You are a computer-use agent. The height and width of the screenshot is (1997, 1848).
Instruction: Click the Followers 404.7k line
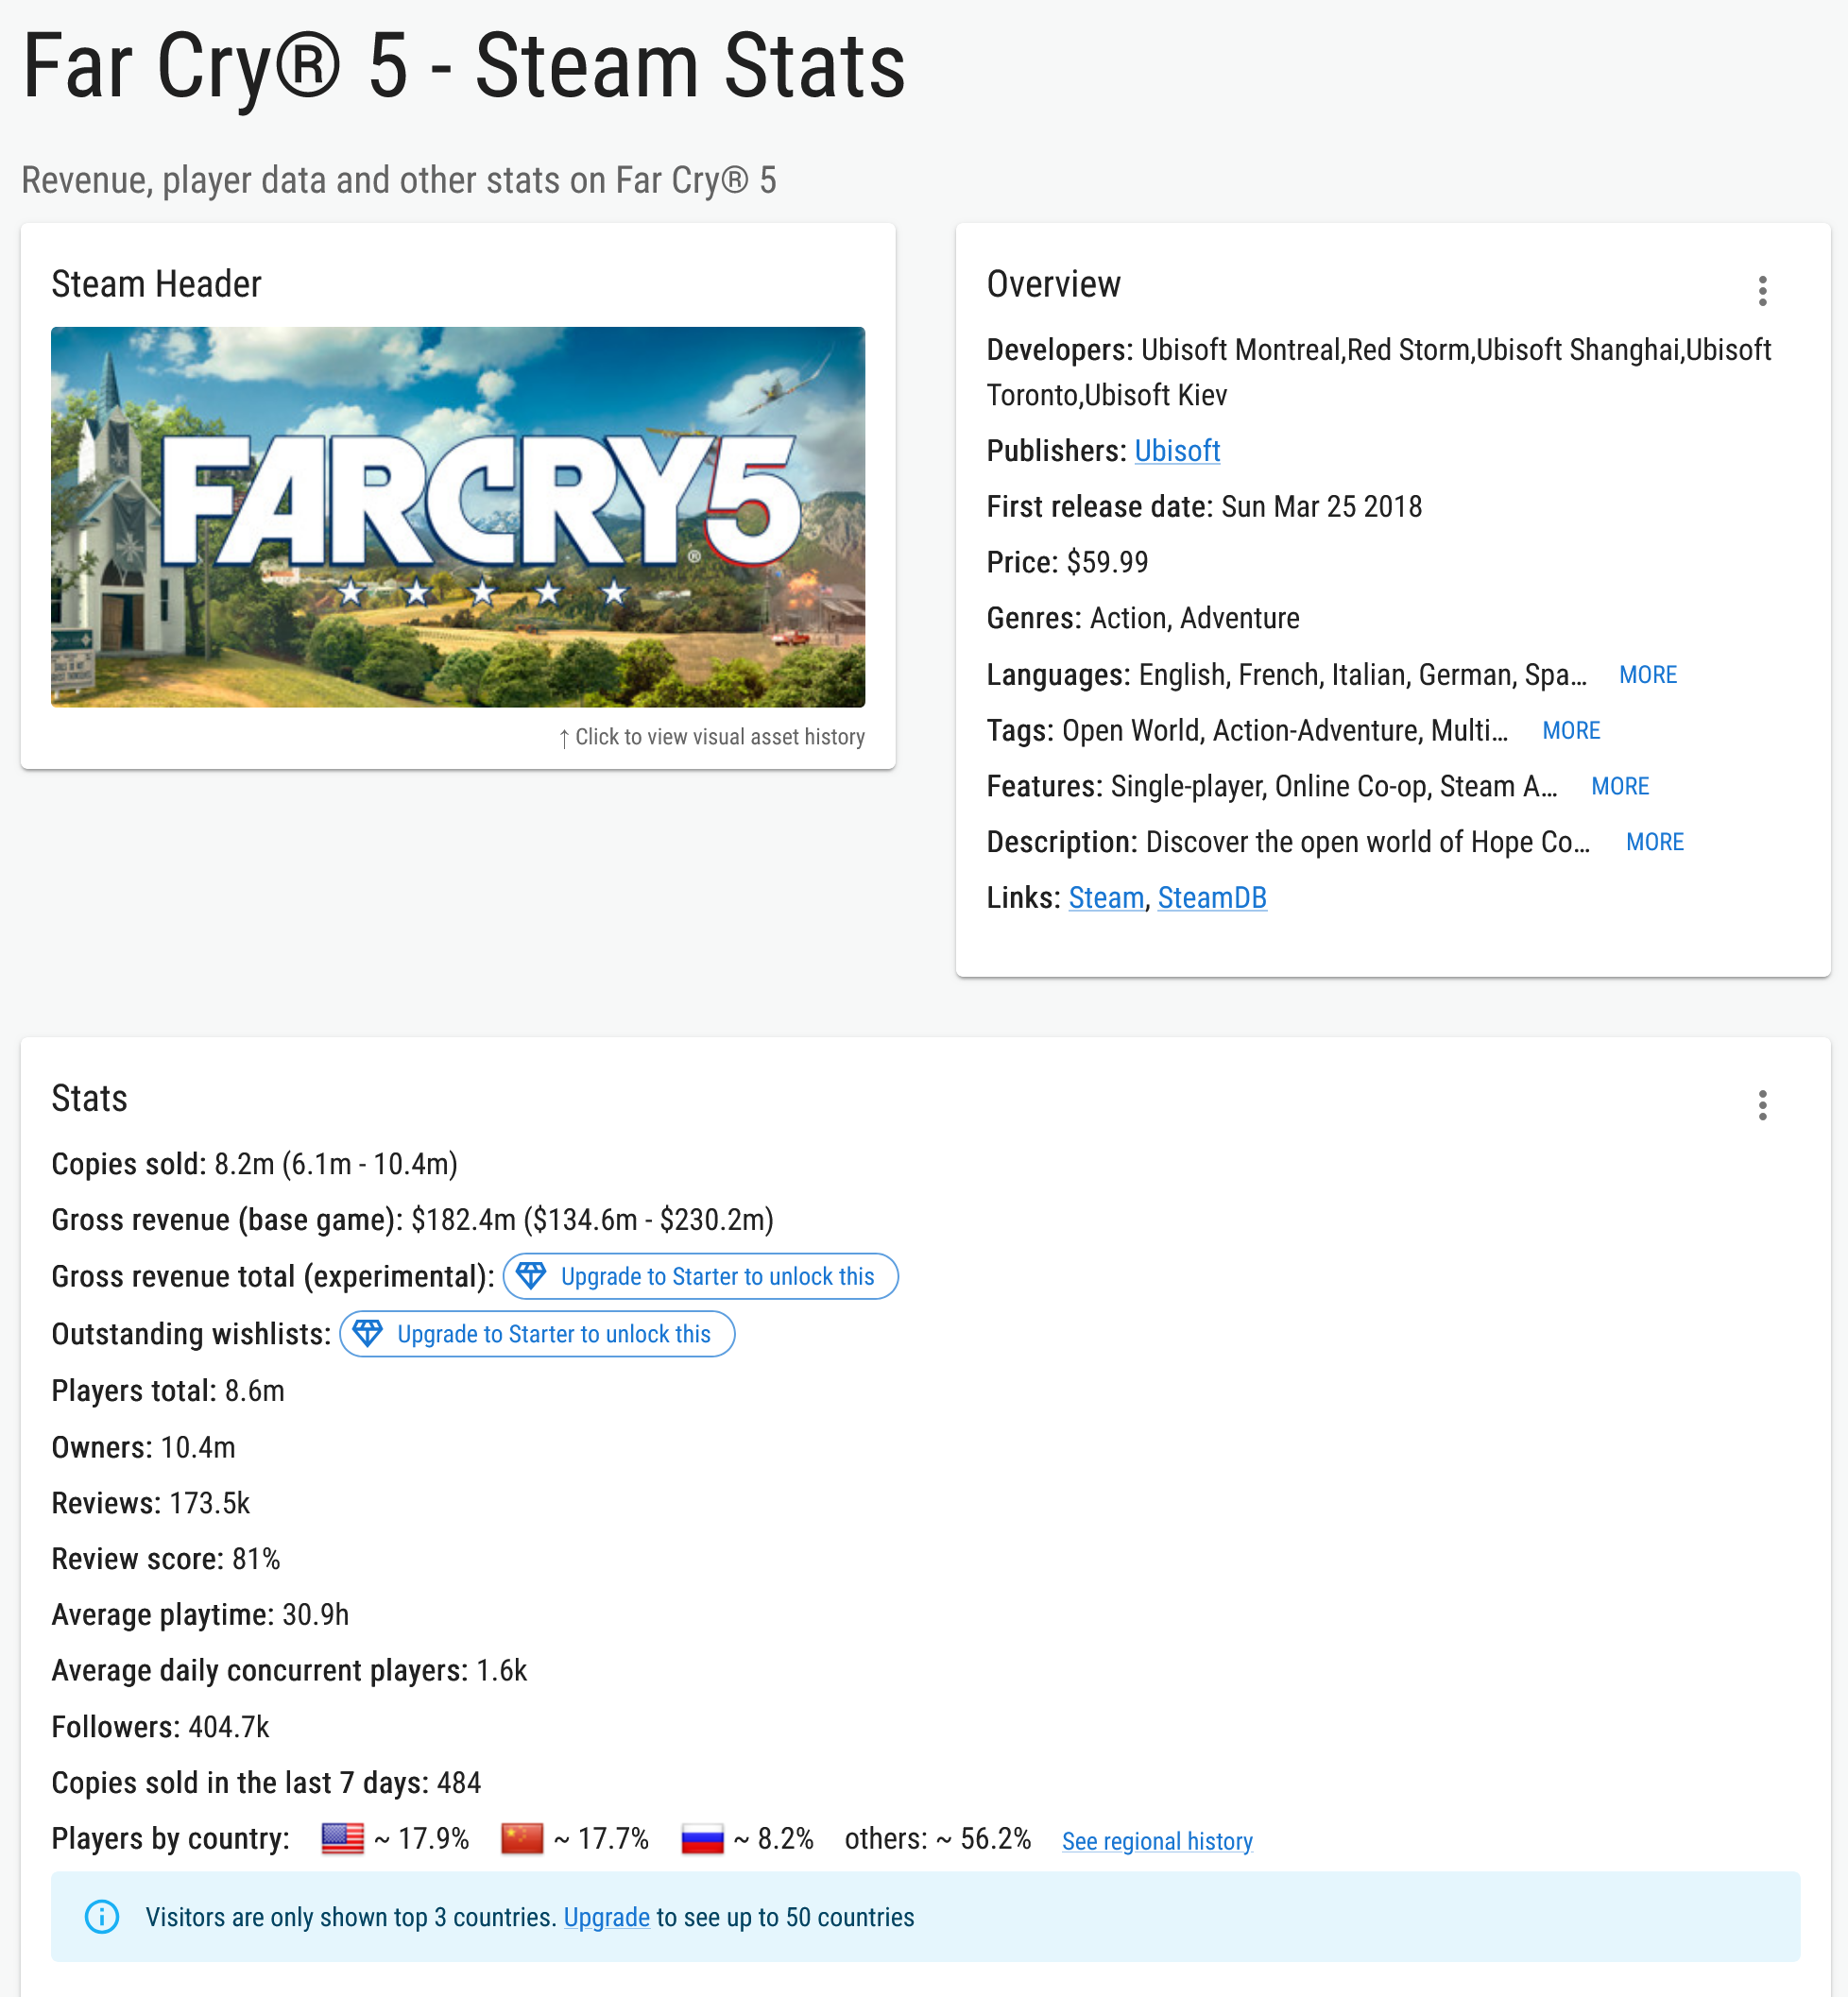pyautogui.click(x=160, y=1727)
